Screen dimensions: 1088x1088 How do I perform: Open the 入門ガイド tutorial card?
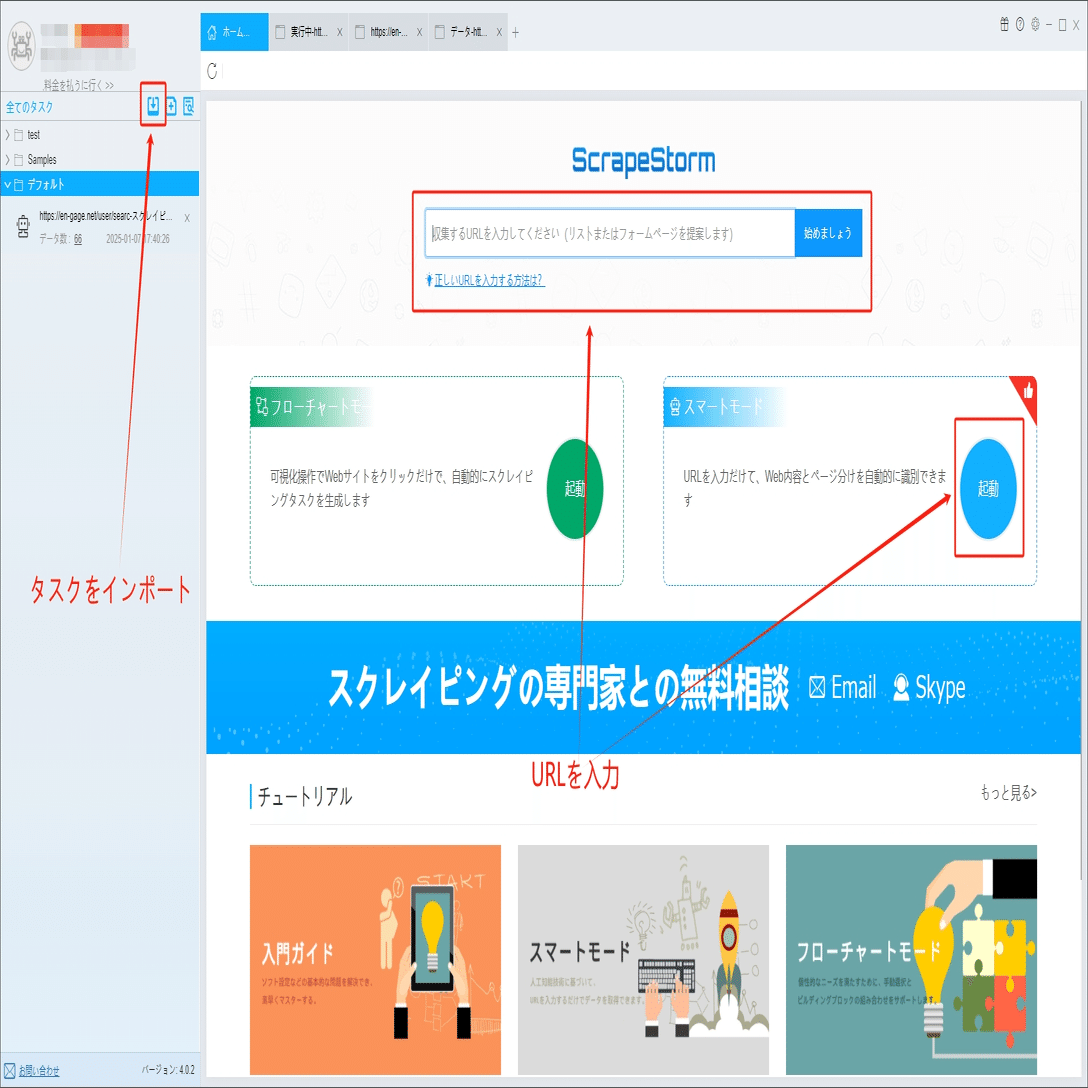coord(375,960)
